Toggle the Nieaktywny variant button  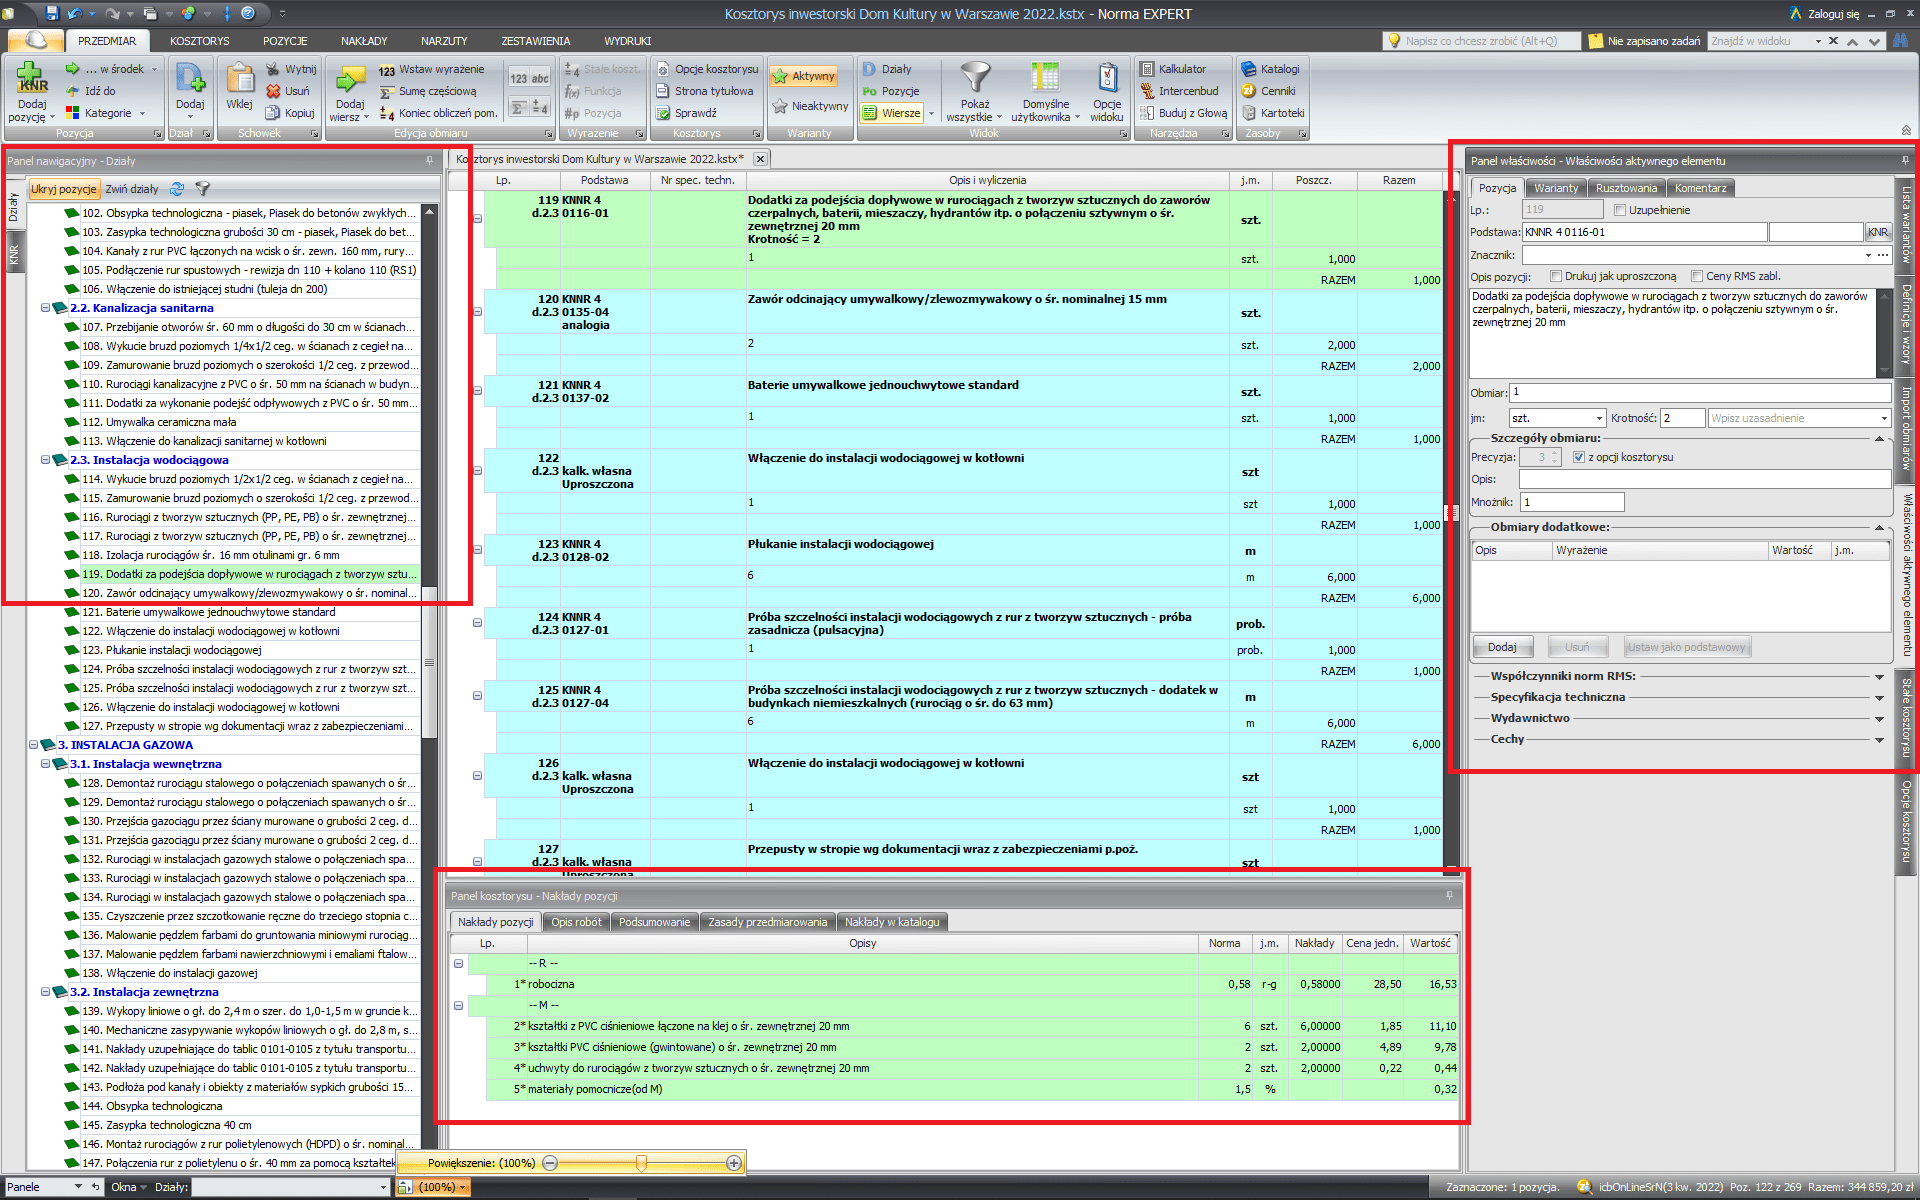(x=810, y=106)
